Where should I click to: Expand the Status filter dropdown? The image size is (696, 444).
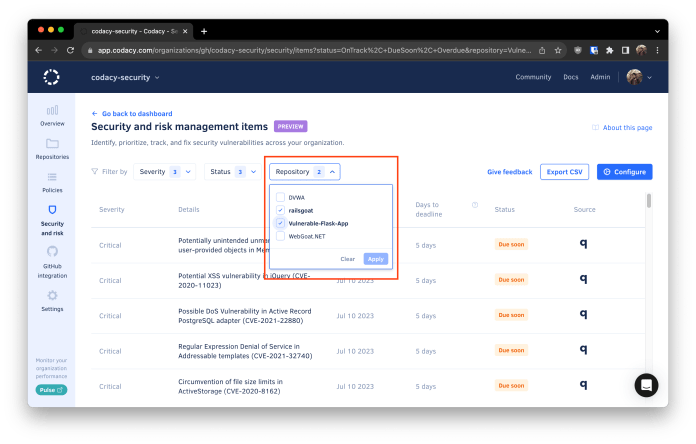click(x=232, y=172)
